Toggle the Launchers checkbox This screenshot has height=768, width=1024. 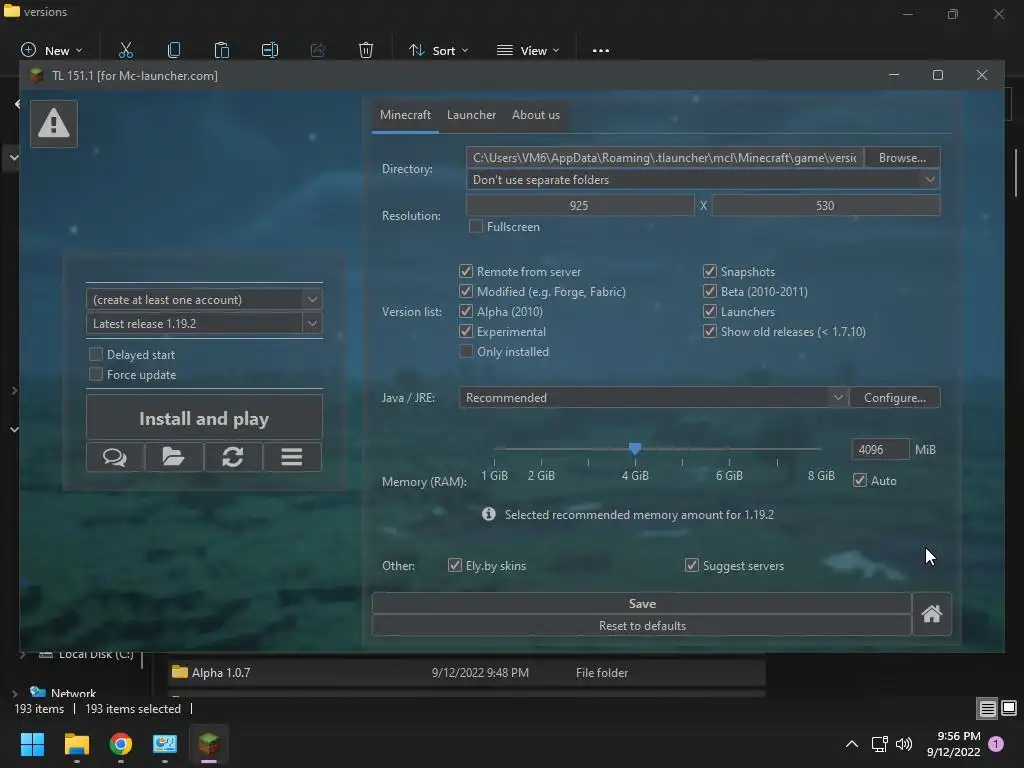pyautogui.click(x=709, y=312)
